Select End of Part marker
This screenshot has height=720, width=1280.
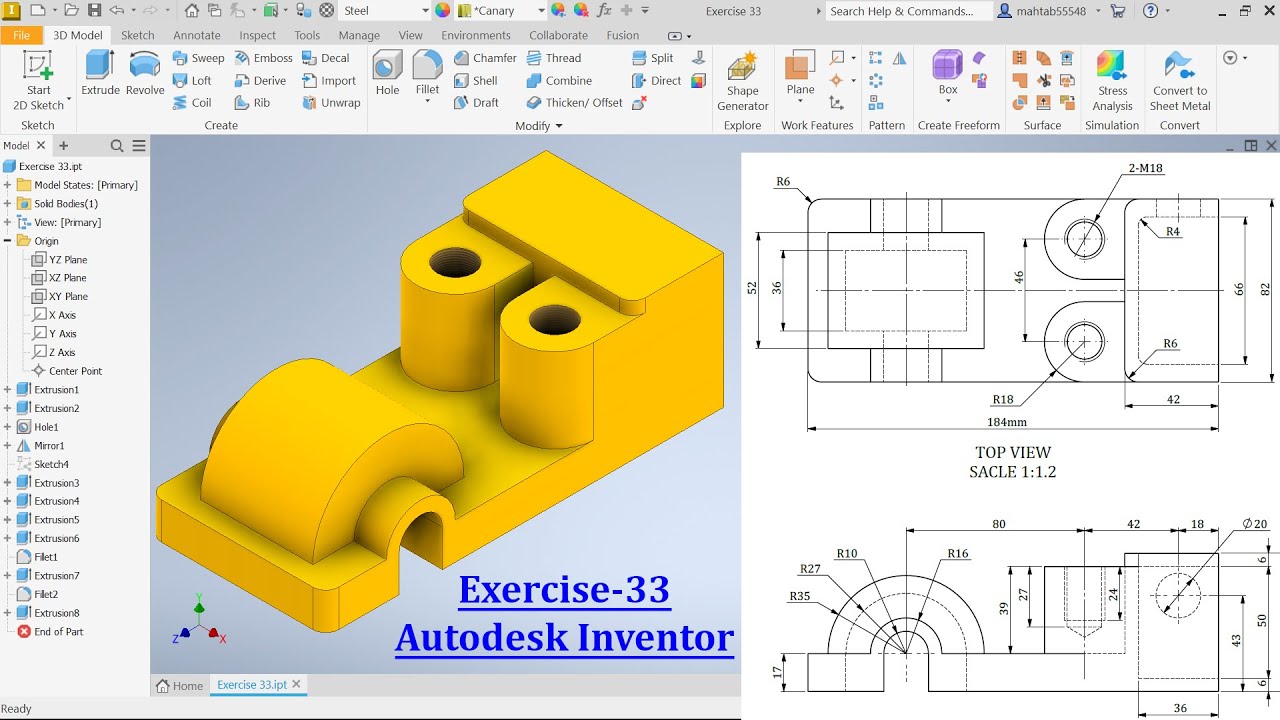click(x=51, y=631)
